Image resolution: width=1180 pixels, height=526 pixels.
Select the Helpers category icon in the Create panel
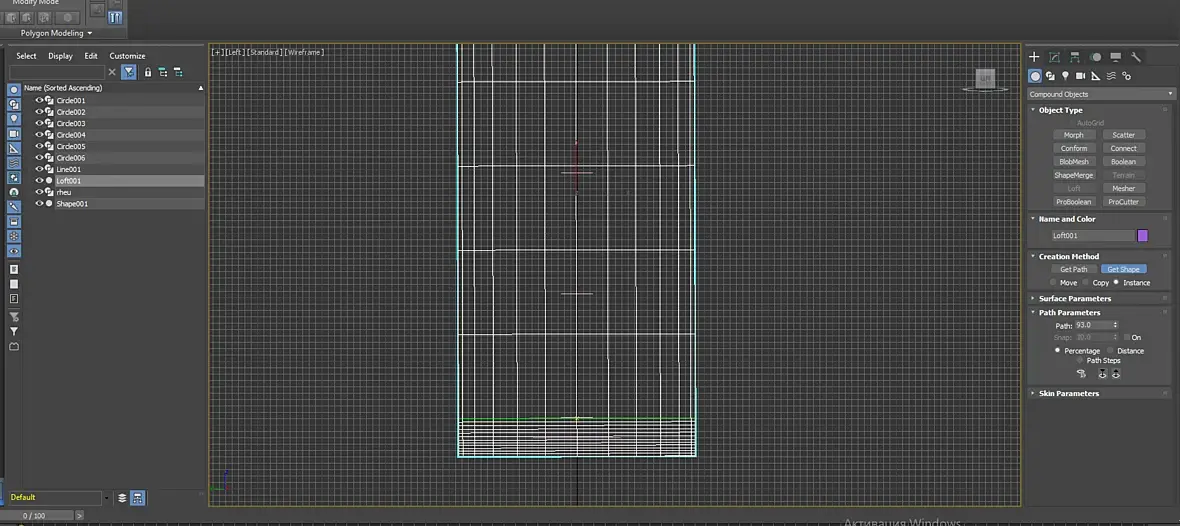pos(1096,76)
